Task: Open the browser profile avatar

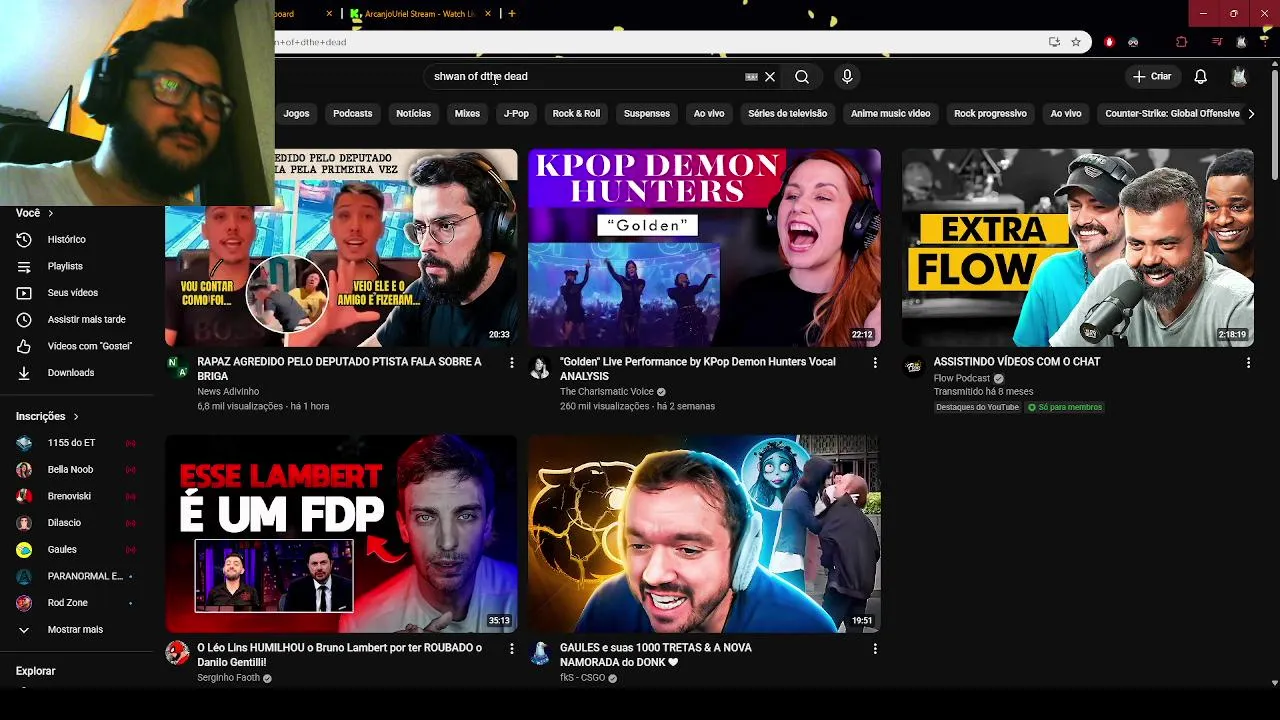Action: [1241, 42]
